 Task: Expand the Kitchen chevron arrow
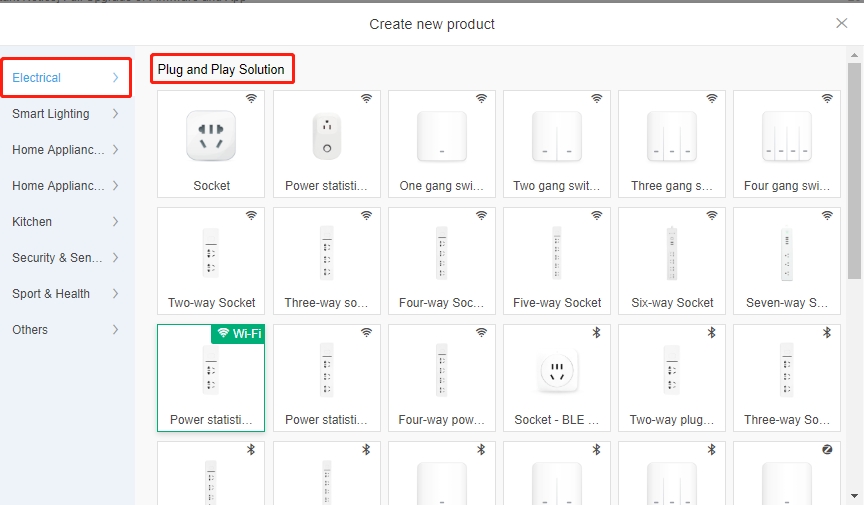(x=116, y=222)
